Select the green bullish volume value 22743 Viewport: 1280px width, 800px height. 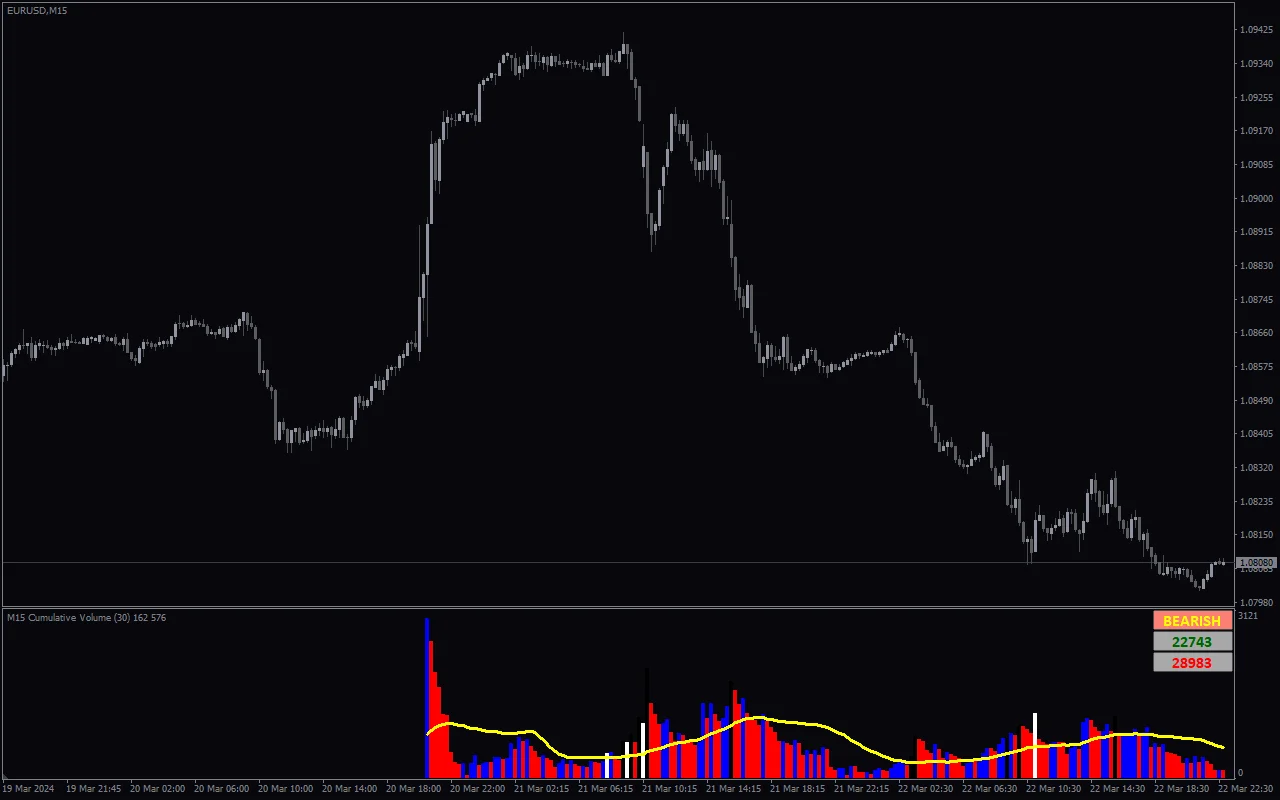[x=1192, y=641]
